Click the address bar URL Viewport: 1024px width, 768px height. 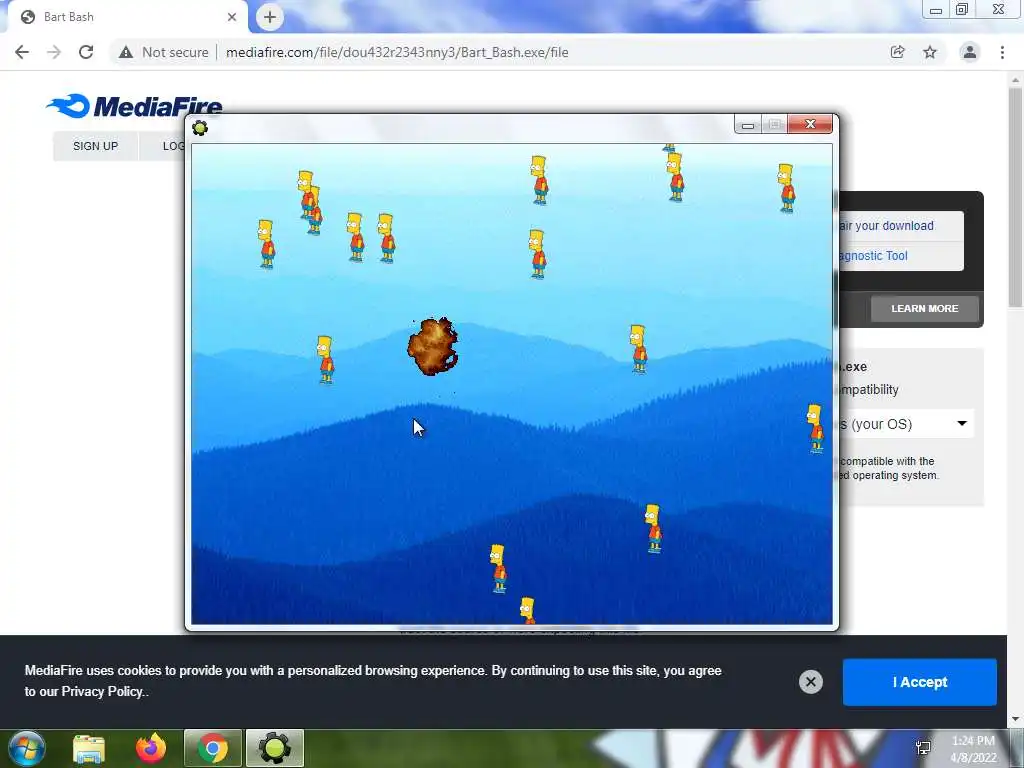pos(397,52)
